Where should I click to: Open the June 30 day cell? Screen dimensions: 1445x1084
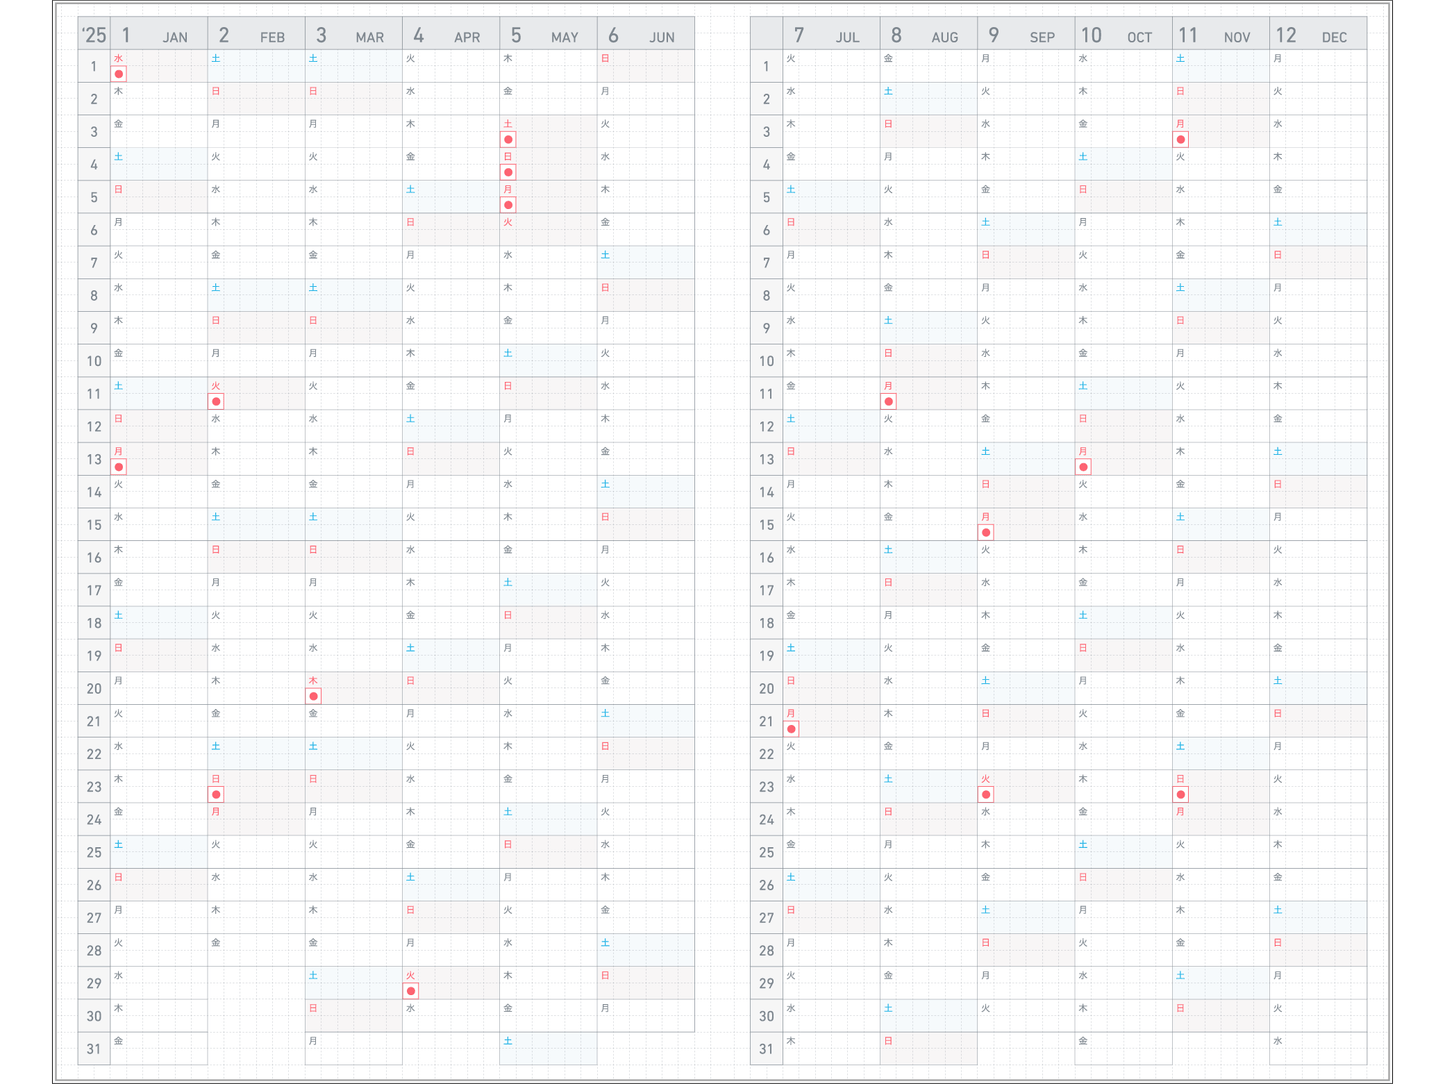(x=645, y=1015)
